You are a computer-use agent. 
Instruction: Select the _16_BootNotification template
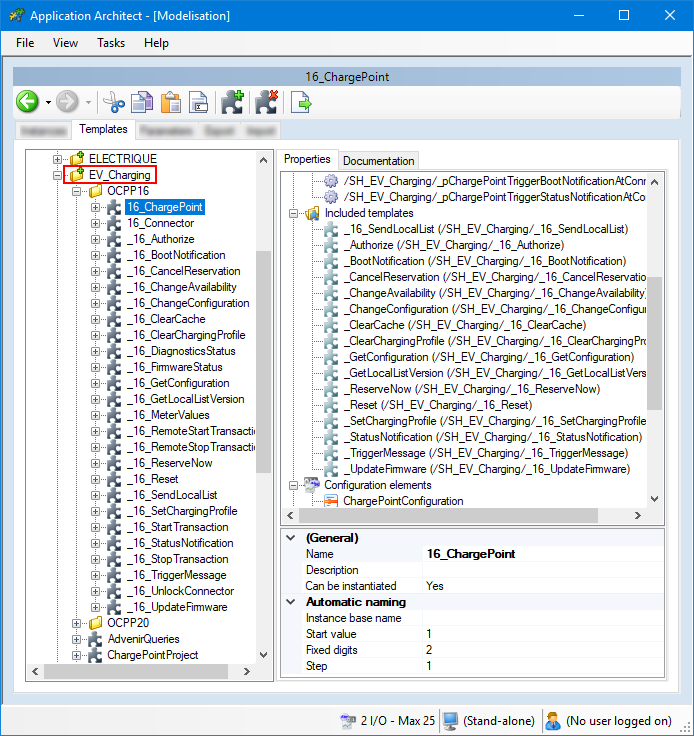point(176,255)
